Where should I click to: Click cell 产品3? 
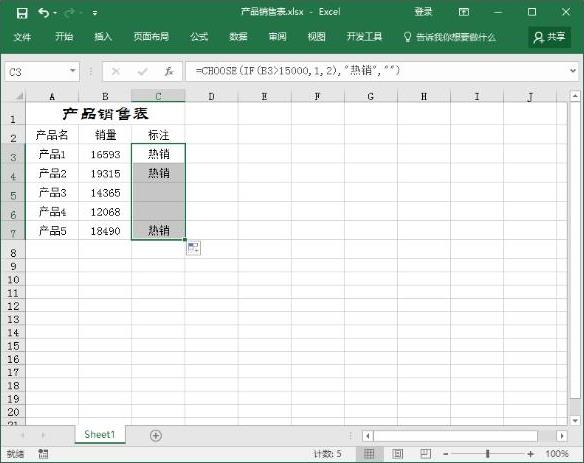[52, 192]
